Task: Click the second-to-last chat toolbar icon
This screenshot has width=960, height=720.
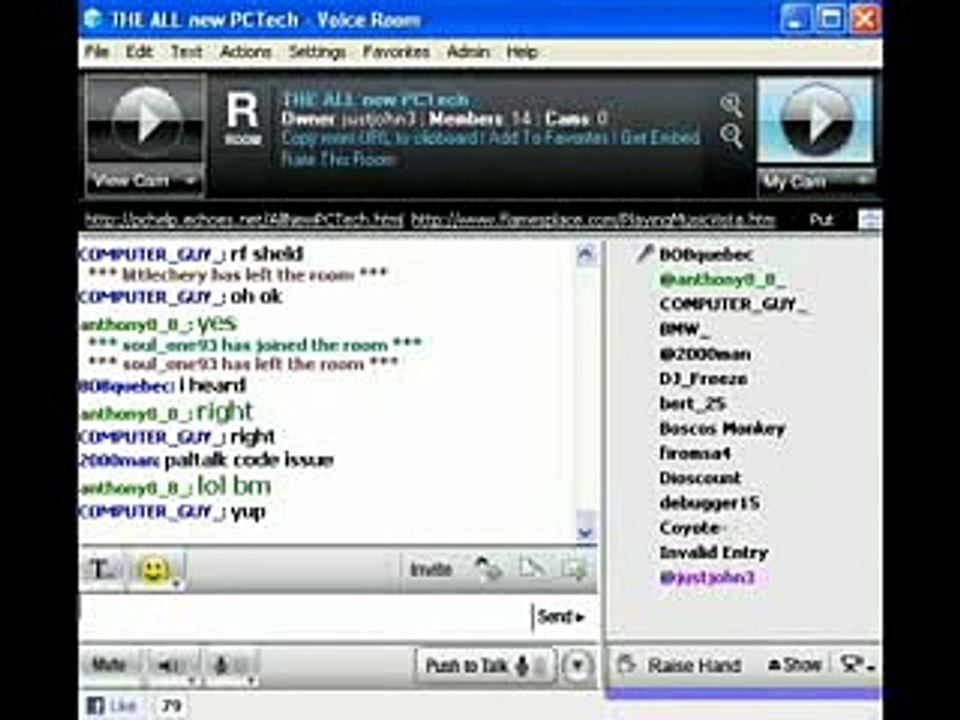Action: coord(531,569)
